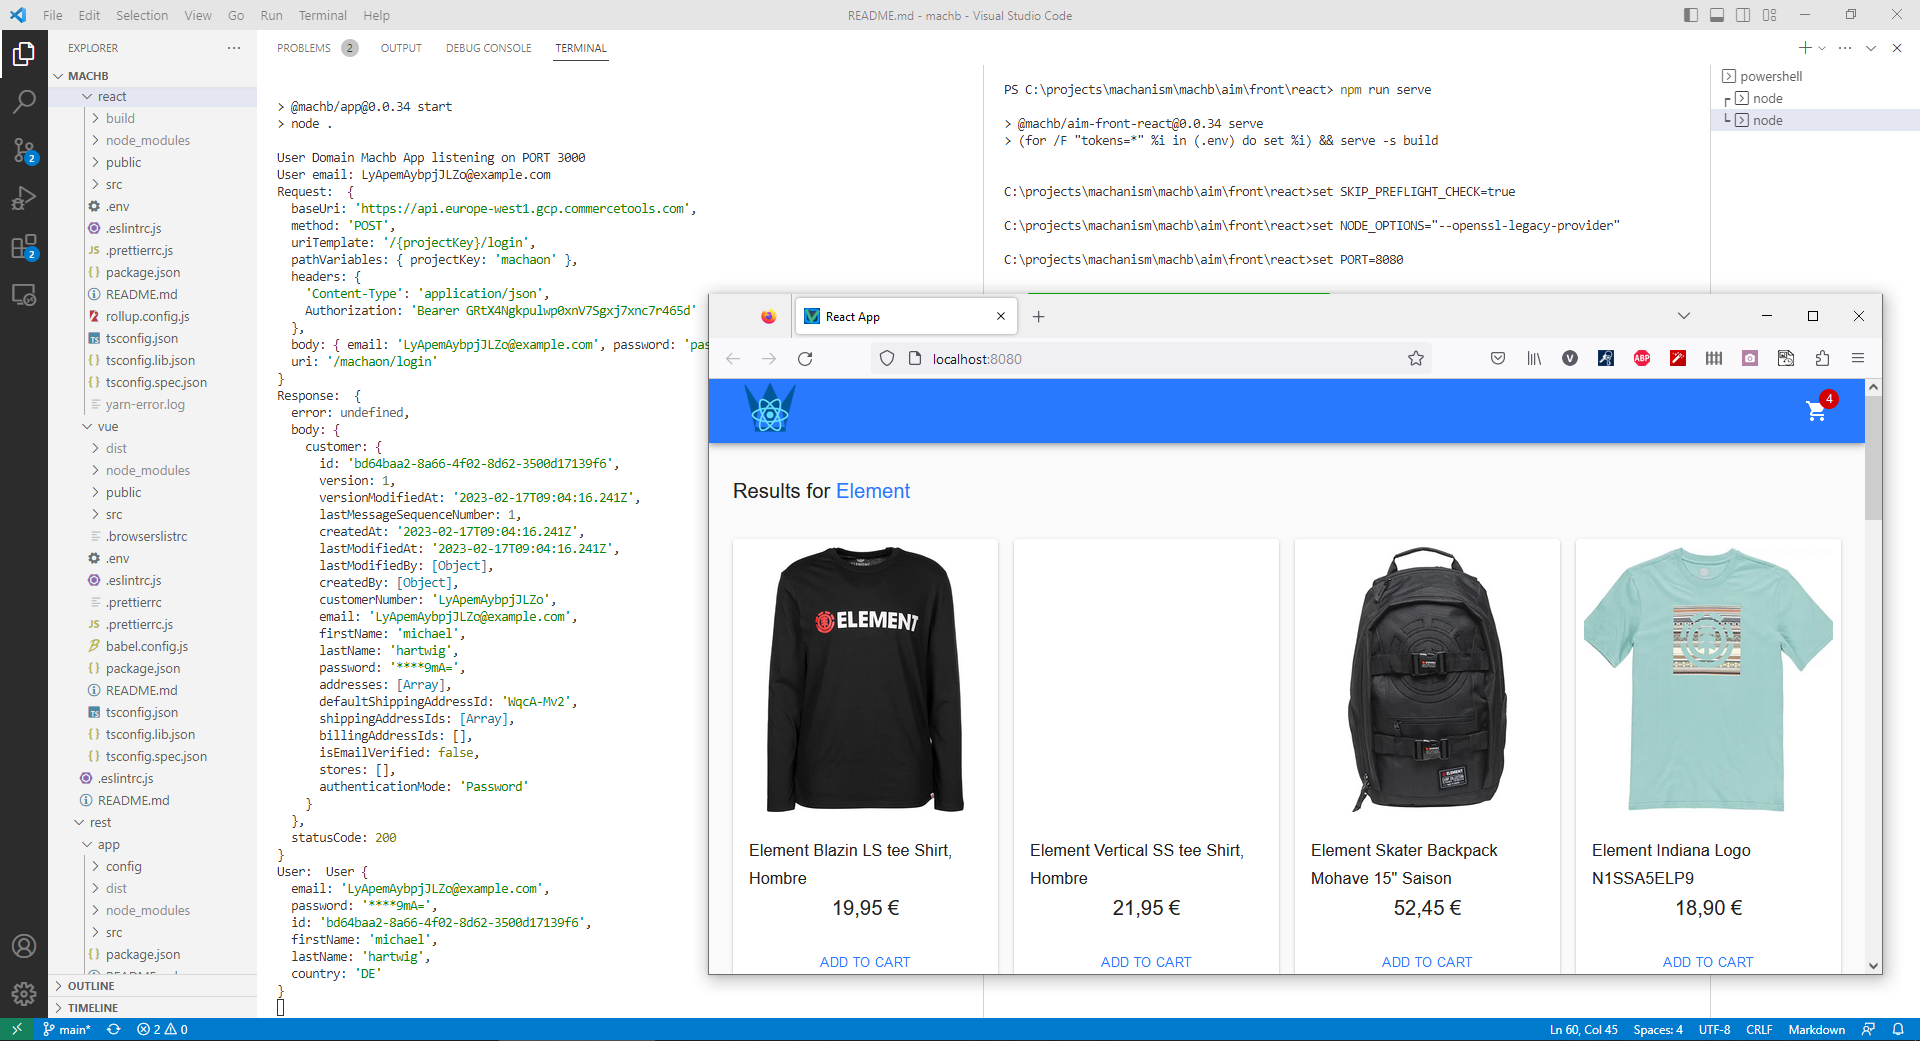Open Run and Debug view
Viewport: 1920px width, 1041px height.
point(24,198)
